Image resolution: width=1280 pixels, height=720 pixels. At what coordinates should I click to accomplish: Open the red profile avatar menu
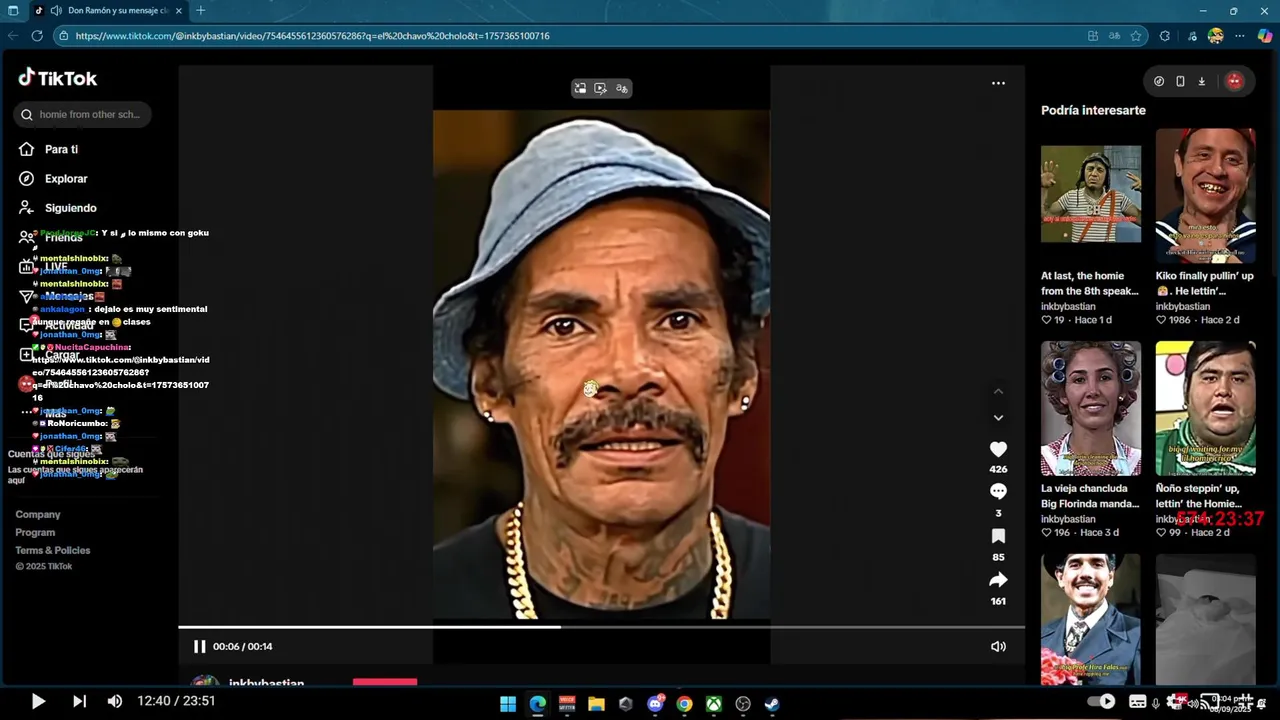click(x=1234, y=81)
